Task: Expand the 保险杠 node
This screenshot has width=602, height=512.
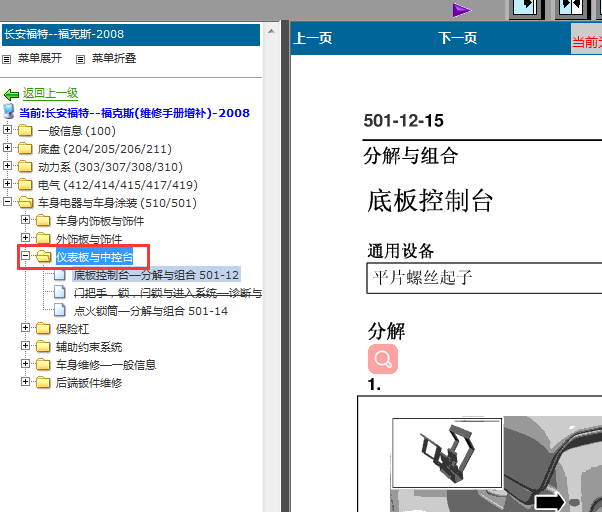Action: [25, 328]
